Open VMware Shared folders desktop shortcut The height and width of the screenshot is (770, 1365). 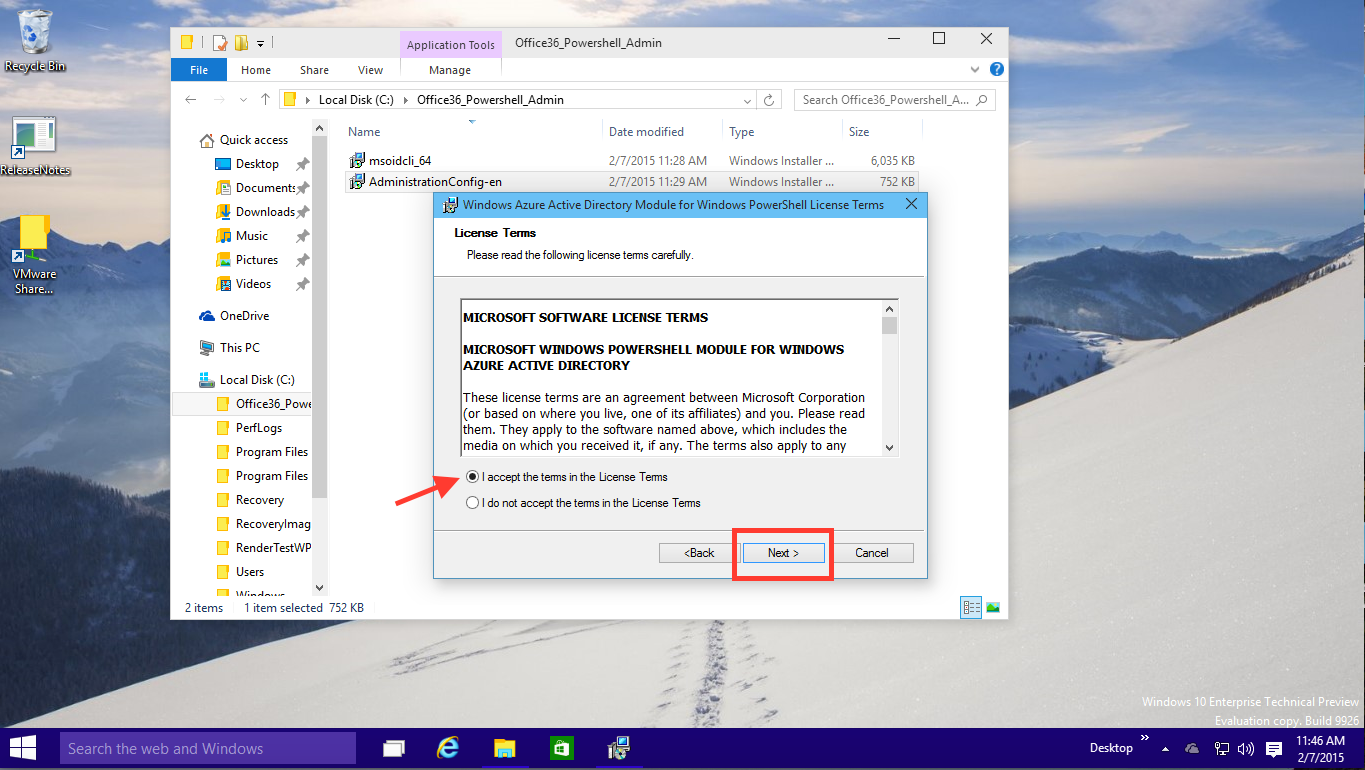[35, 255]
